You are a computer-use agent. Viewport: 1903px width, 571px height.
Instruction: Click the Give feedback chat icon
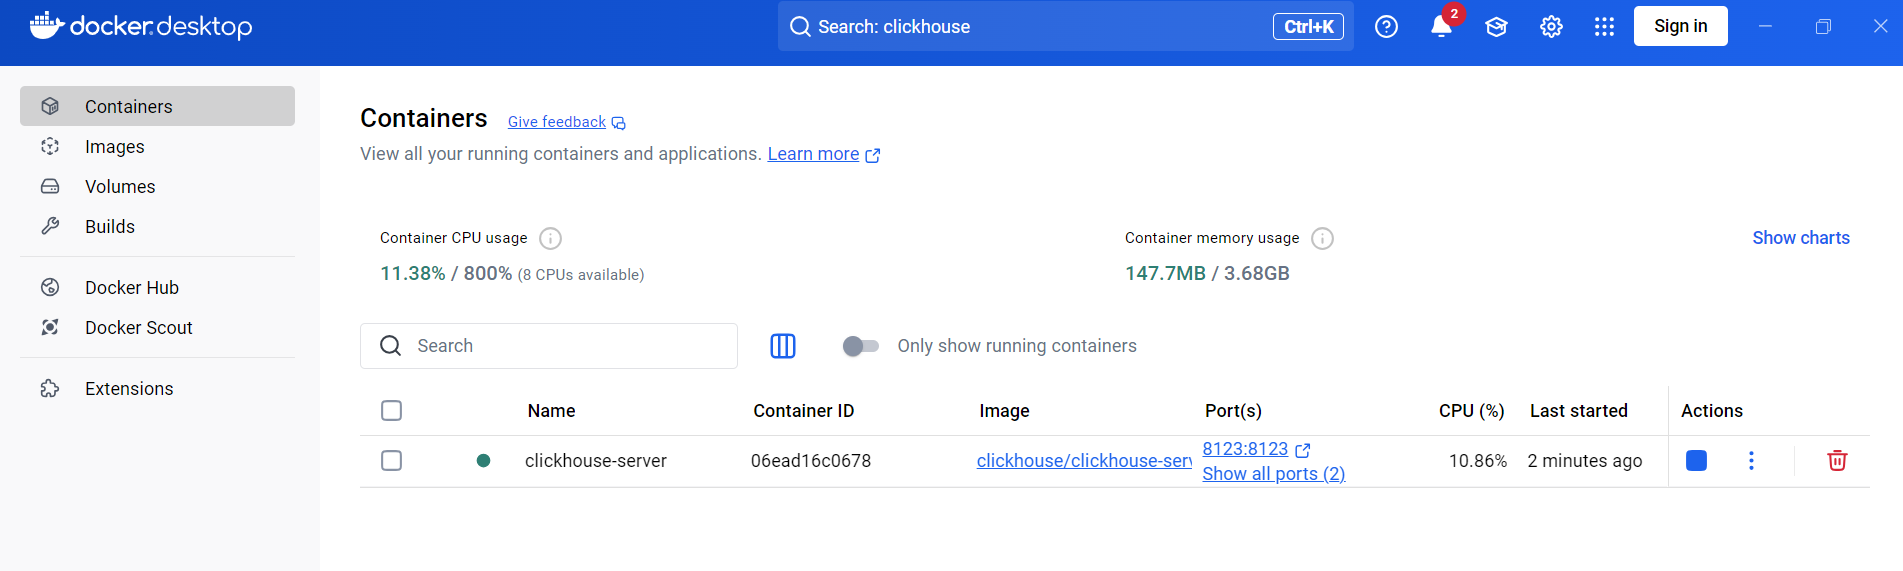pos(619,123)
